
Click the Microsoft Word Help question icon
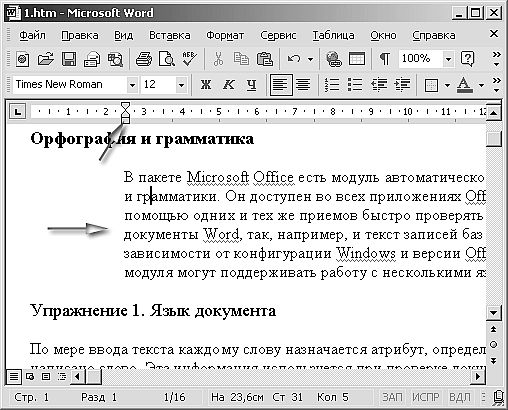pos(467,59)
